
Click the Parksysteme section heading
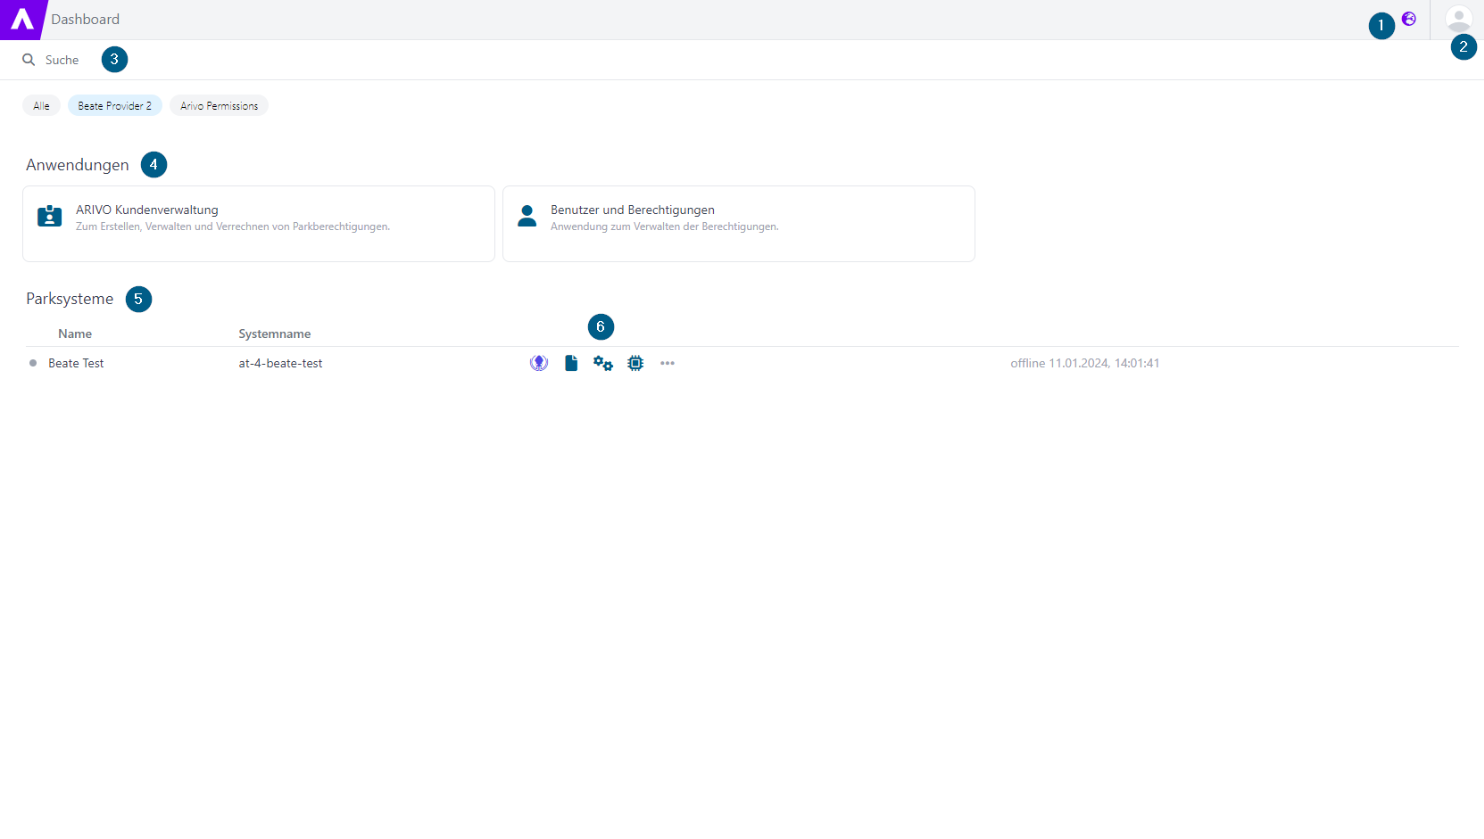coord(70,299)
